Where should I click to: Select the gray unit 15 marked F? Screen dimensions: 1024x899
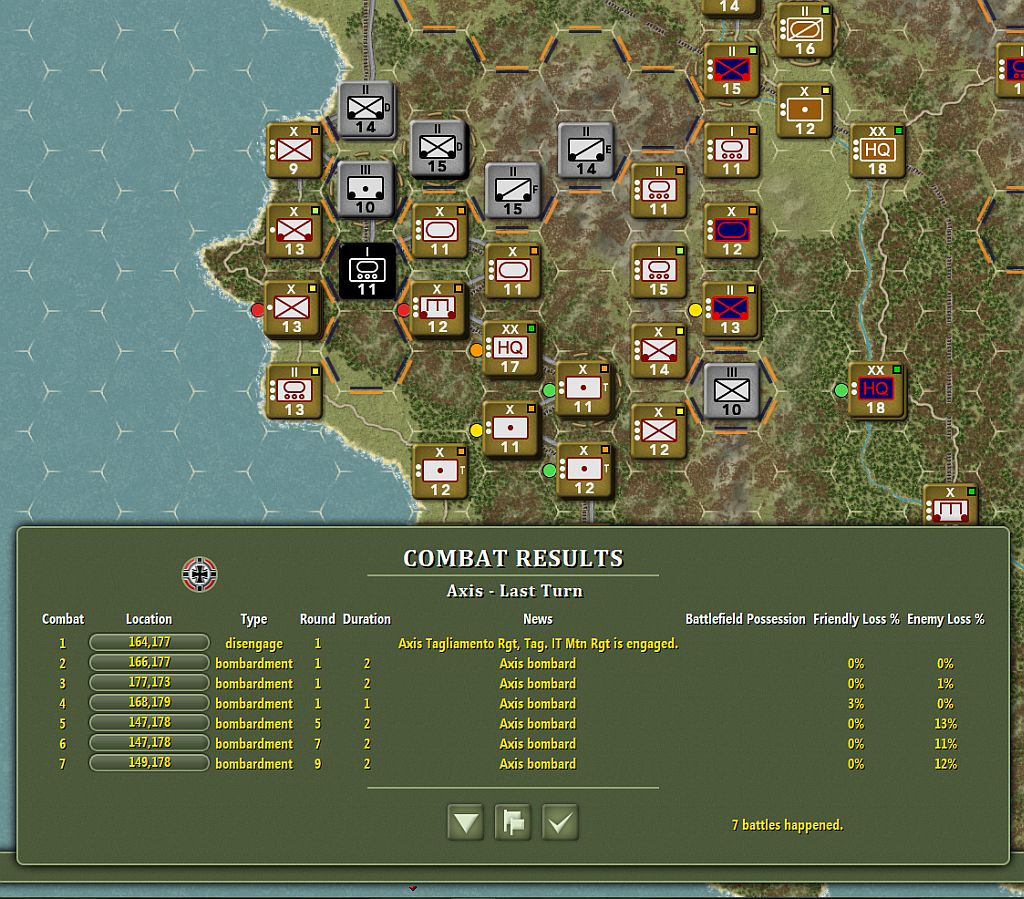point(513,191)
